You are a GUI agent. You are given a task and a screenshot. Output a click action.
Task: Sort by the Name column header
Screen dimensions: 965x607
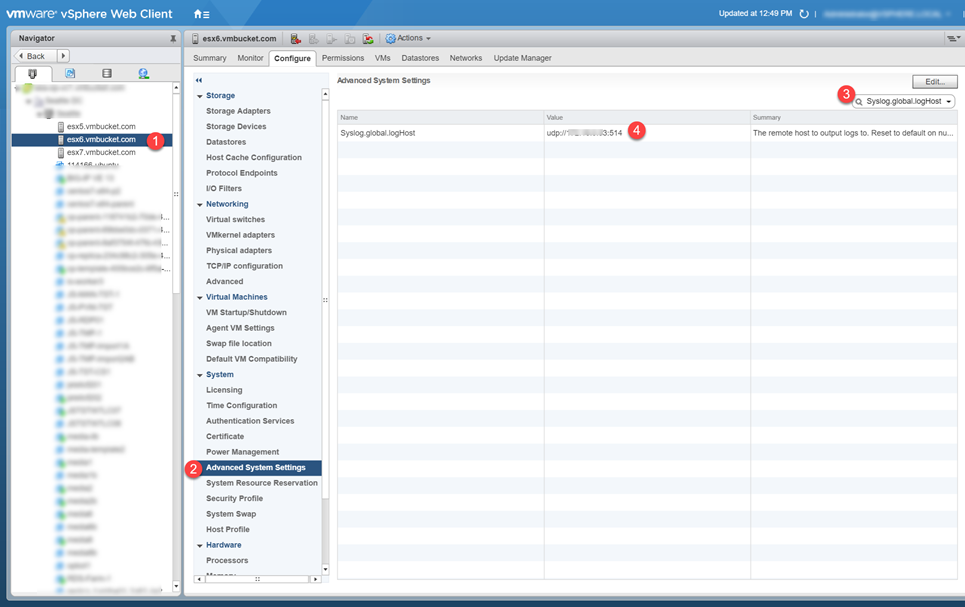click(x=441, y=118)
